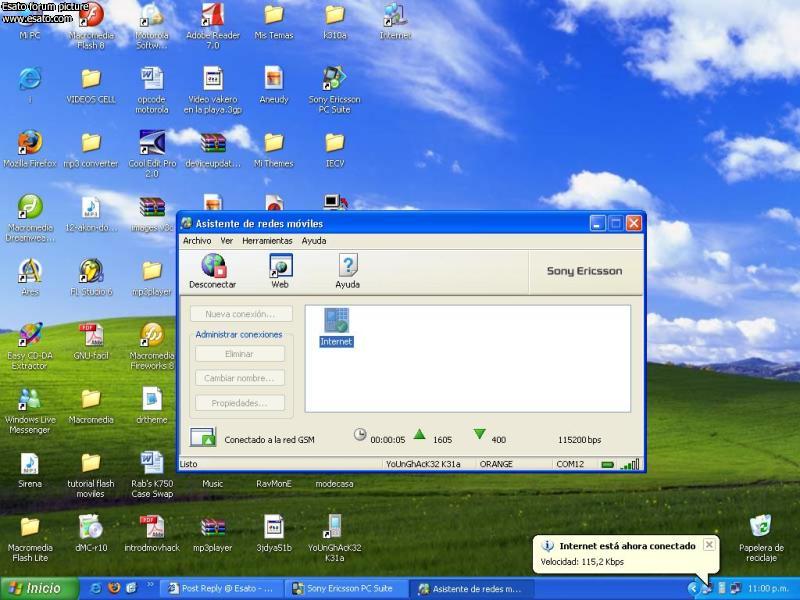The width and height of the screenshot is (800, 600).
Task: Expand hidden system tray icons arrow
Action: point(692,588)
